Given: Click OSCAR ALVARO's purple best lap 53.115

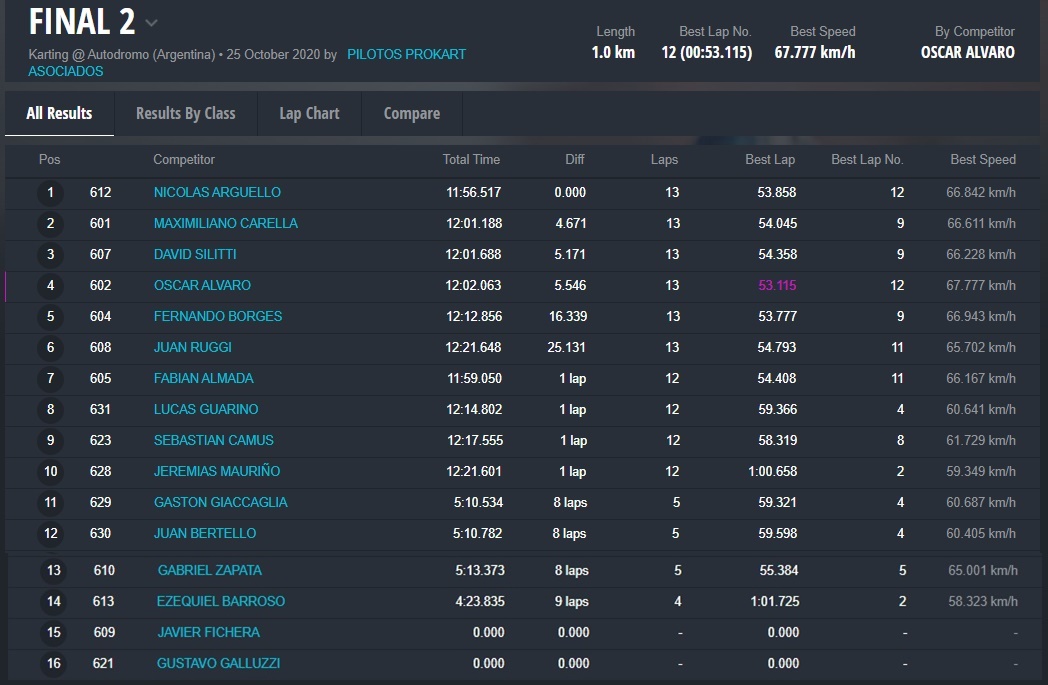Looking at the screenshot, I should (777, 285).
